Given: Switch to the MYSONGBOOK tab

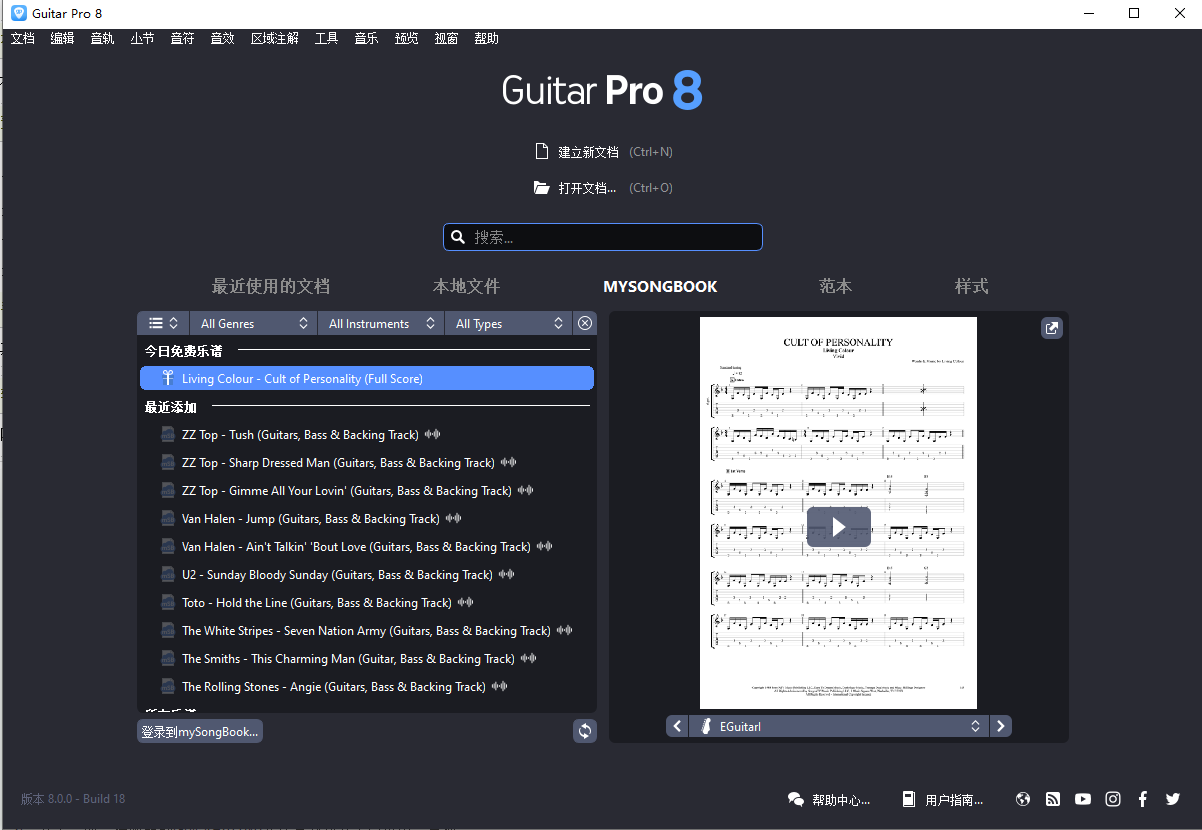Looking at the screenshot, I should [660, 286].
